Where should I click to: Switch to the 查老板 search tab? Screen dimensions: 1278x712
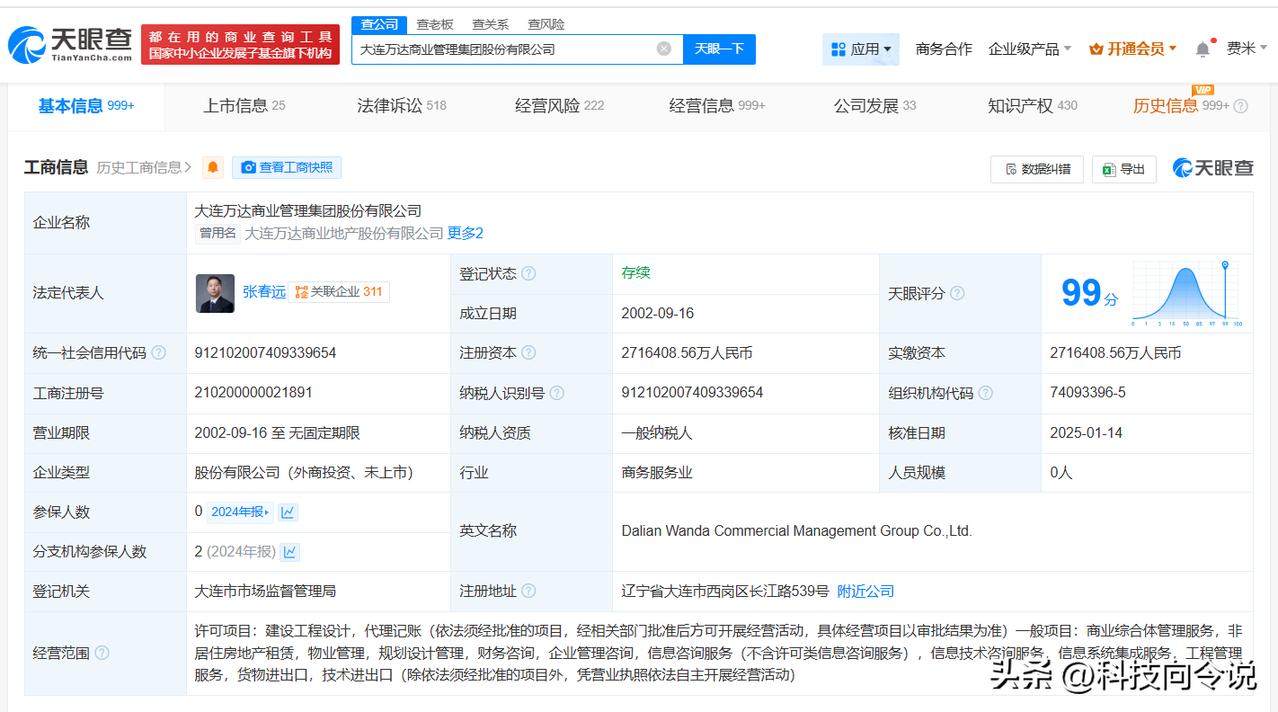(x=435, y=24)
